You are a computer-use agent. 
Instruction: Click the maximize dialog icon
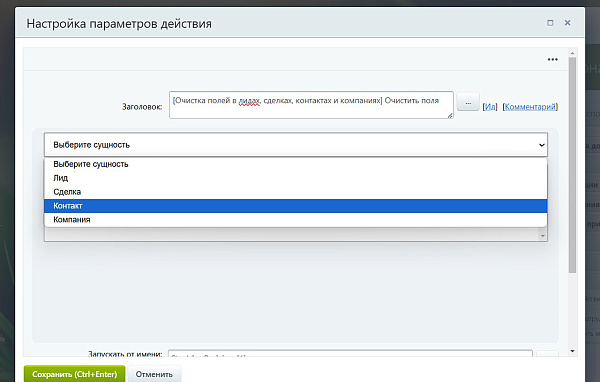[x=550, y=23]
